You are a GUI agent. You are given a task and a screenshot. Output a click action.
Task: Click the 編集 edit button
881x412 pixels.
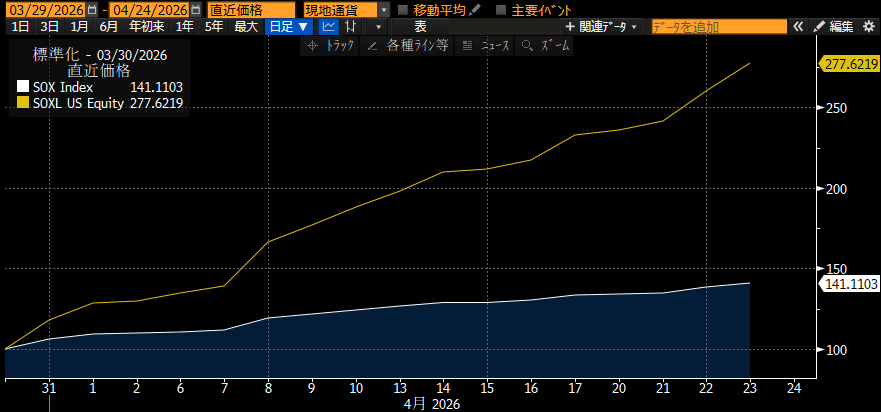pyautogui.click(x=834, y=26)
